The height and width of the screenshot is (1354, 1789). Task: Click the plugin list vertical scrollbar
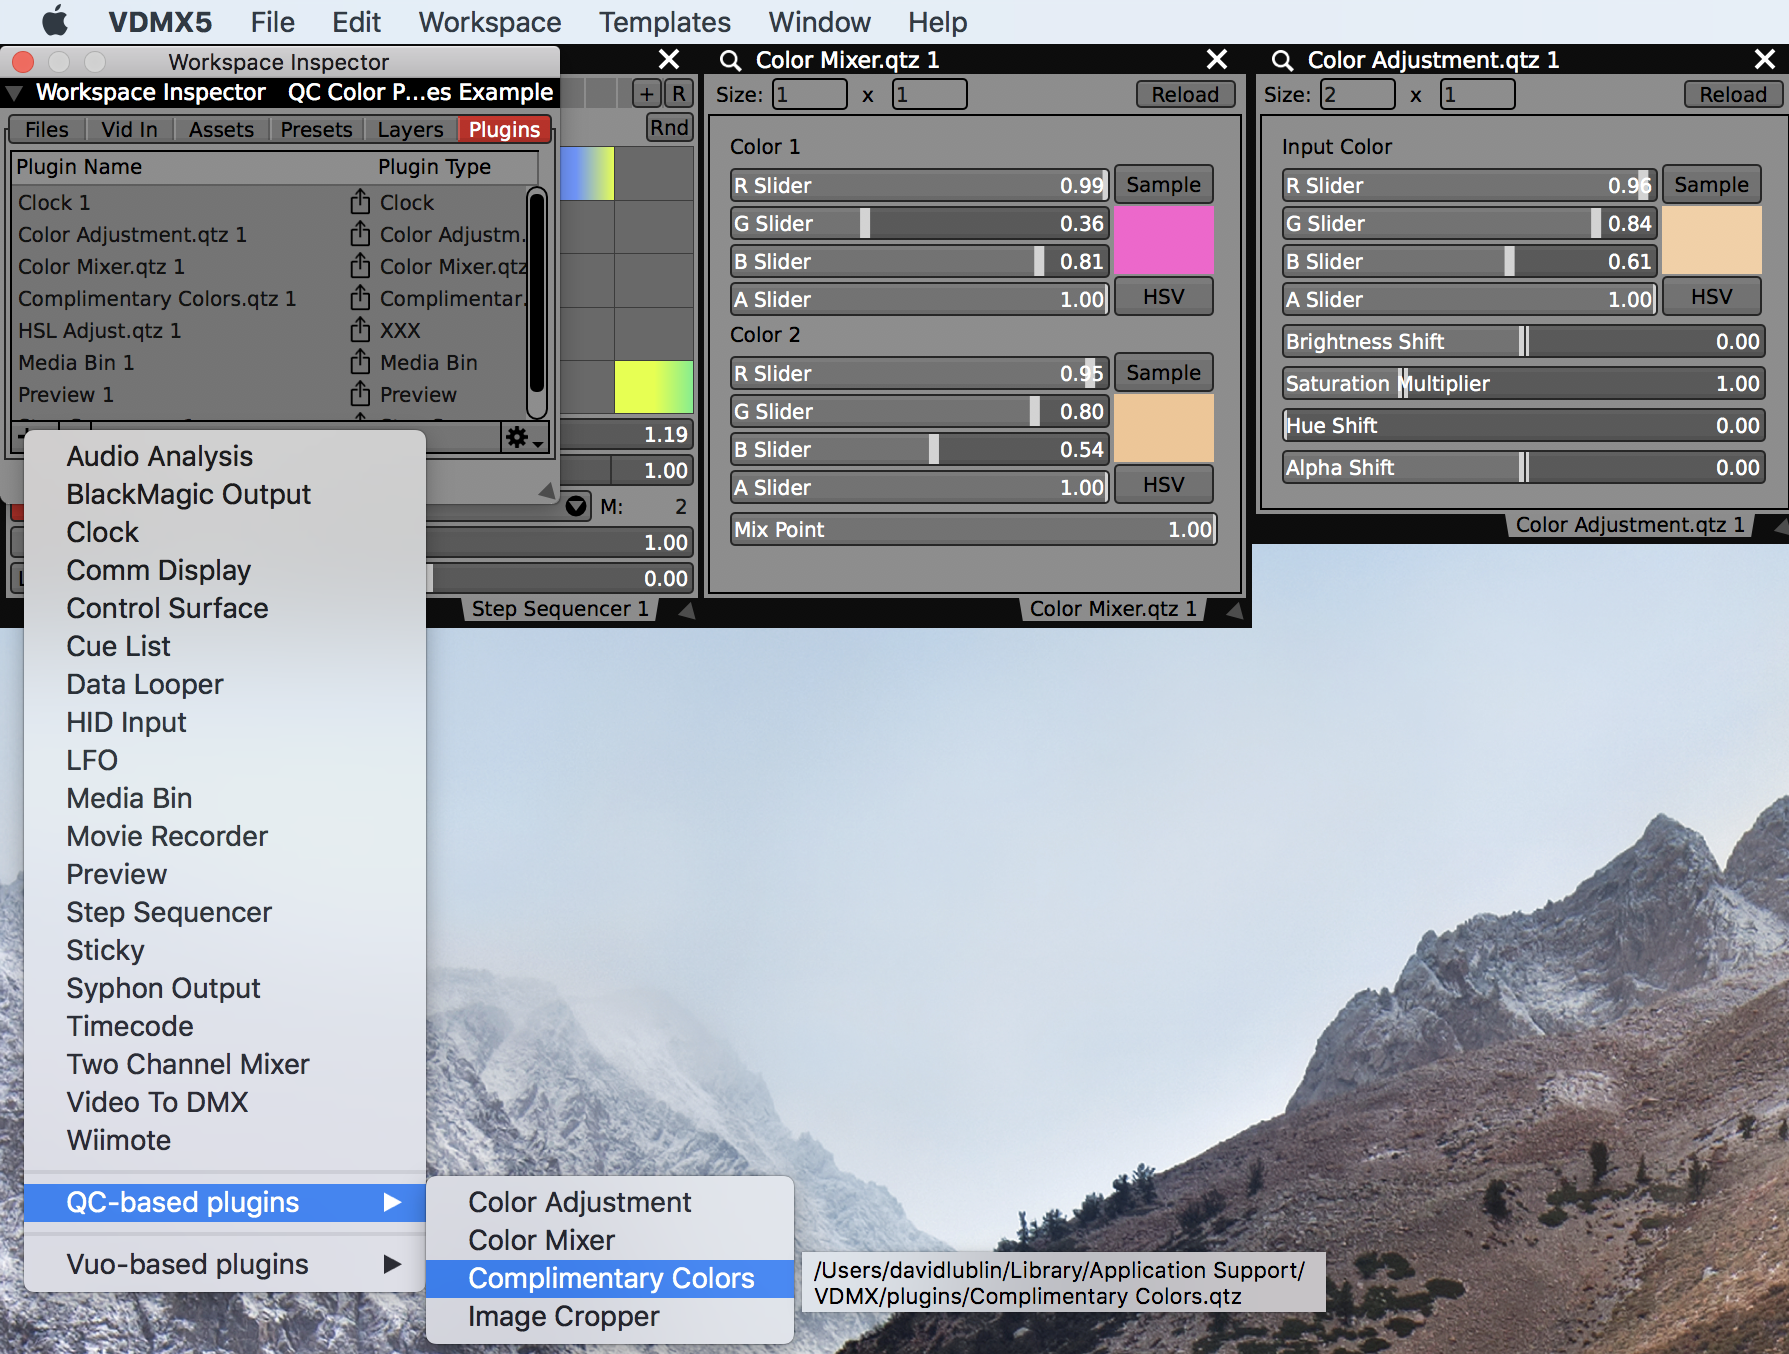coord(537,303)
